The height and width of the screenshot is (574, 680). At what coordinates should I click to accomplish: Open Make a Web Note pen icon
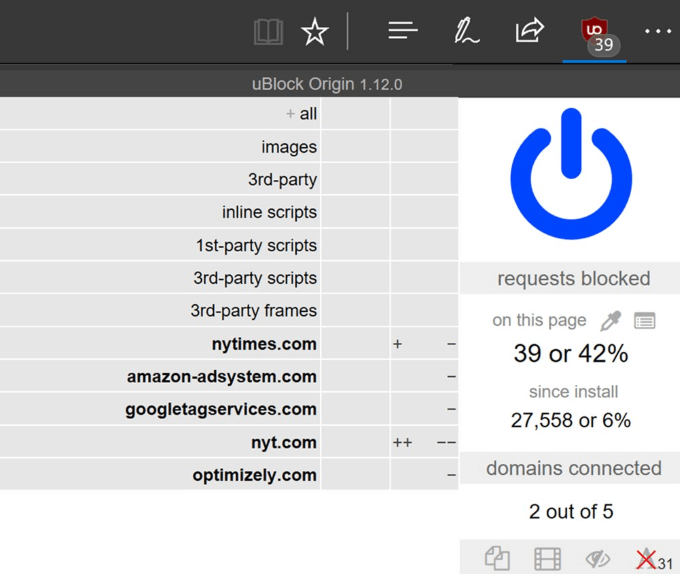[466, 30]
